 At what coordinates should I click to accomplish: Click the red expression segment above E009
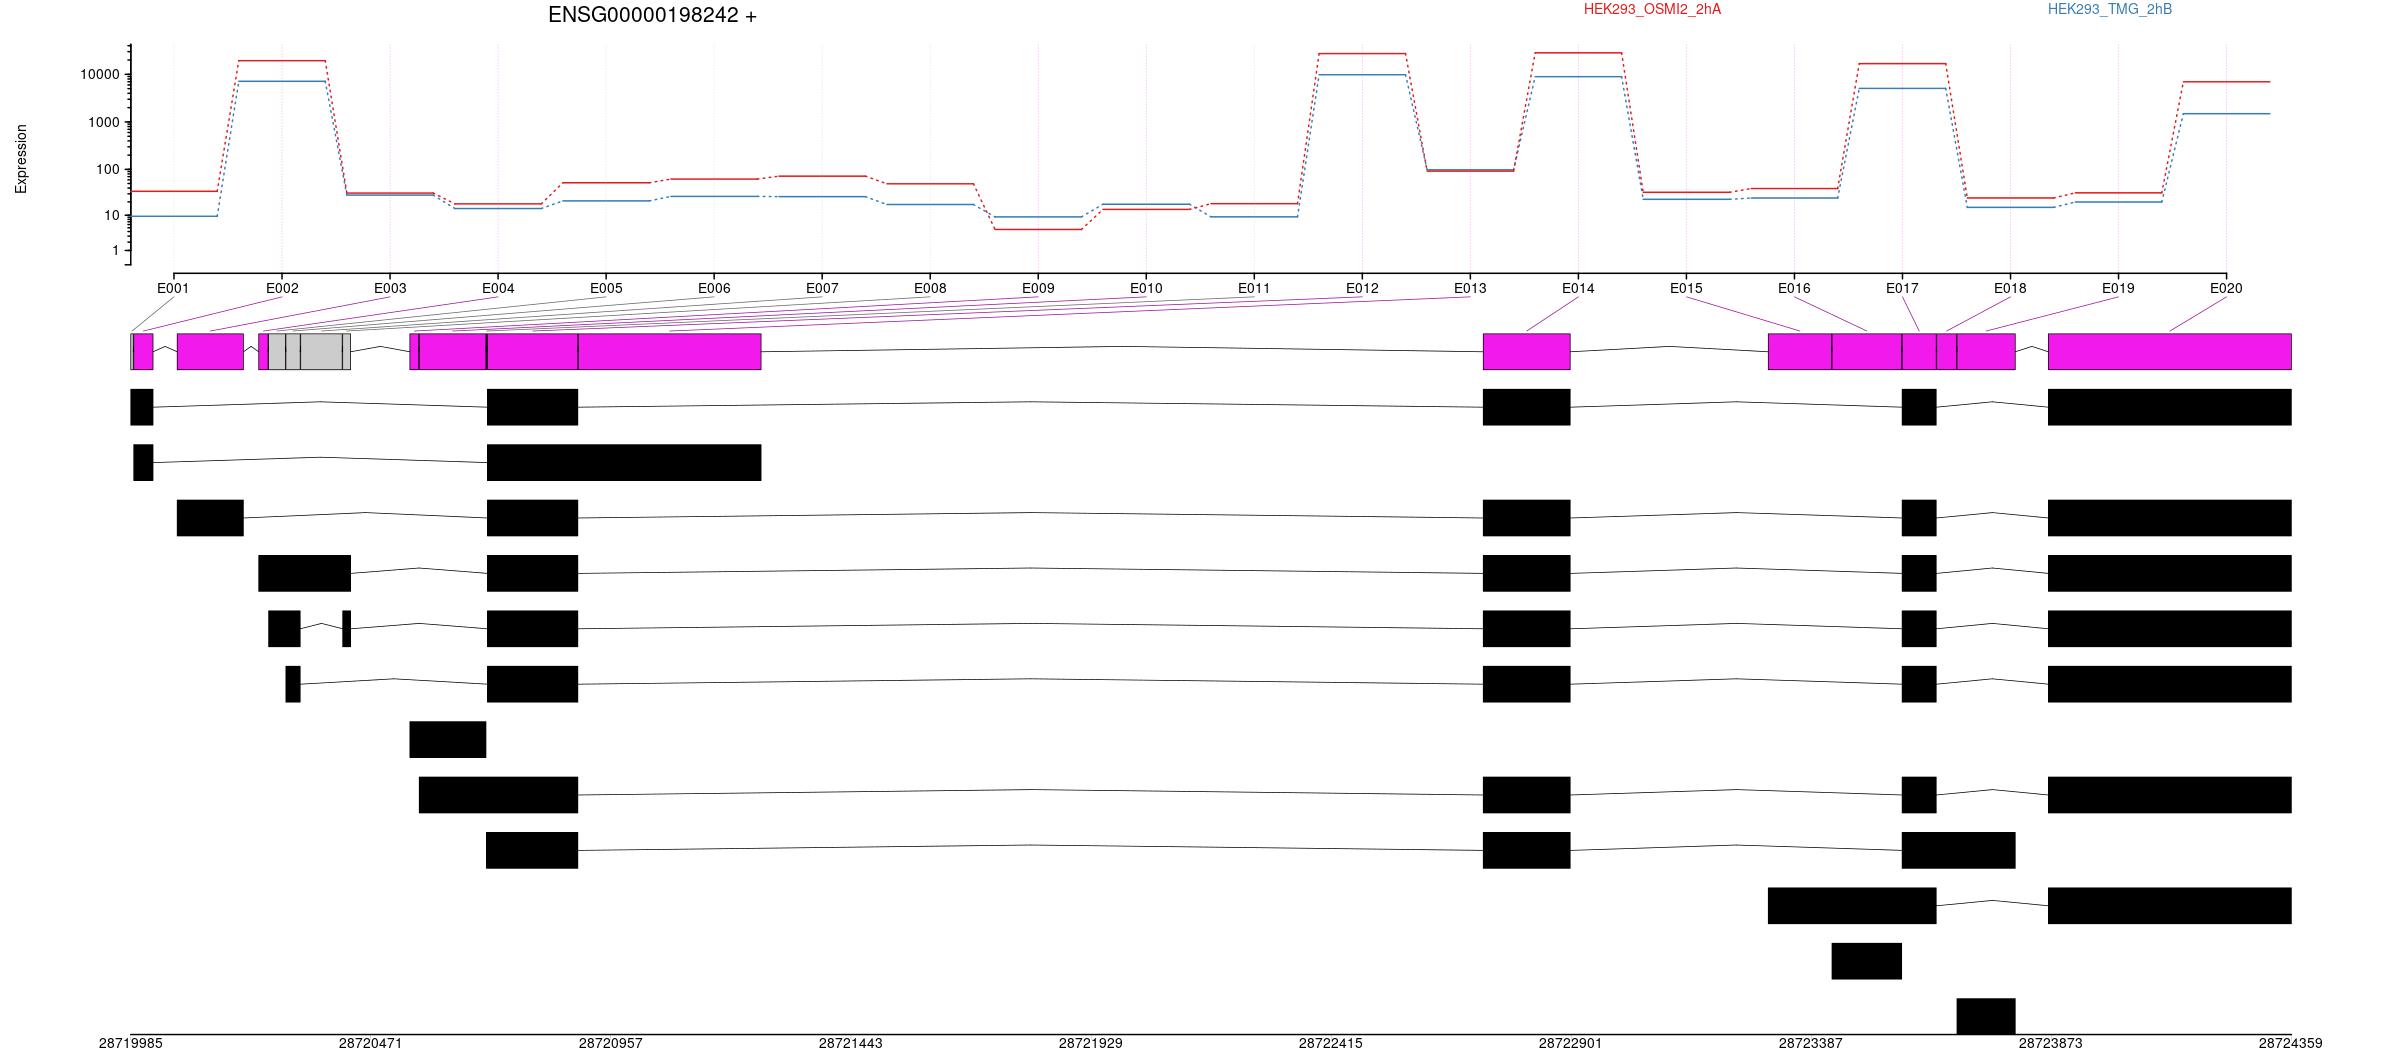1038,230
